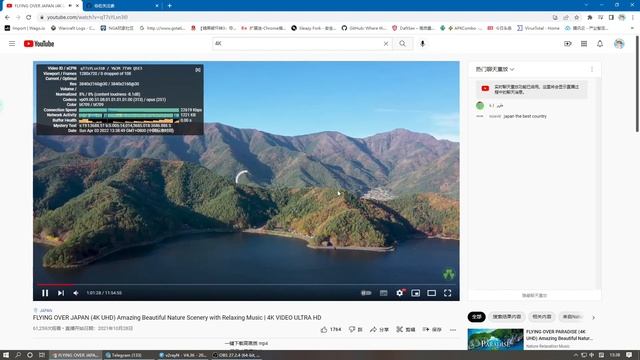The height and width of the screenshot is (360, 640).
Task: Open live chat three-dot options
Action: coord(592,69)
